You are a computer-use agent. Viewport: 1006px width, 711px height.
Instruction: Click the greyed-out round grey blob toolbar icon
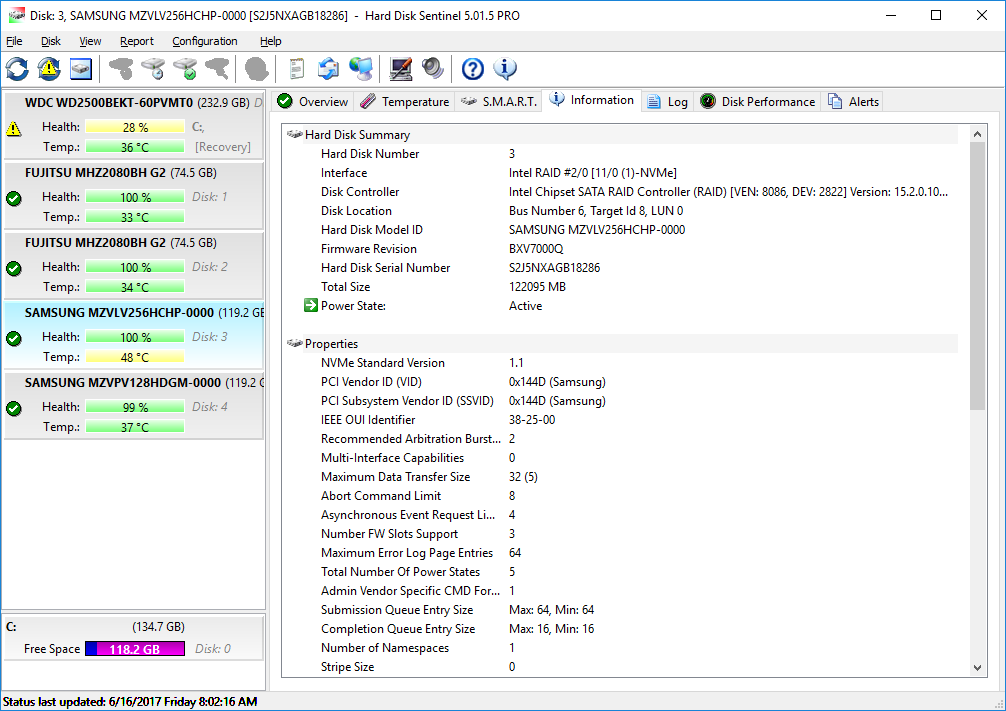click(257, 69)
